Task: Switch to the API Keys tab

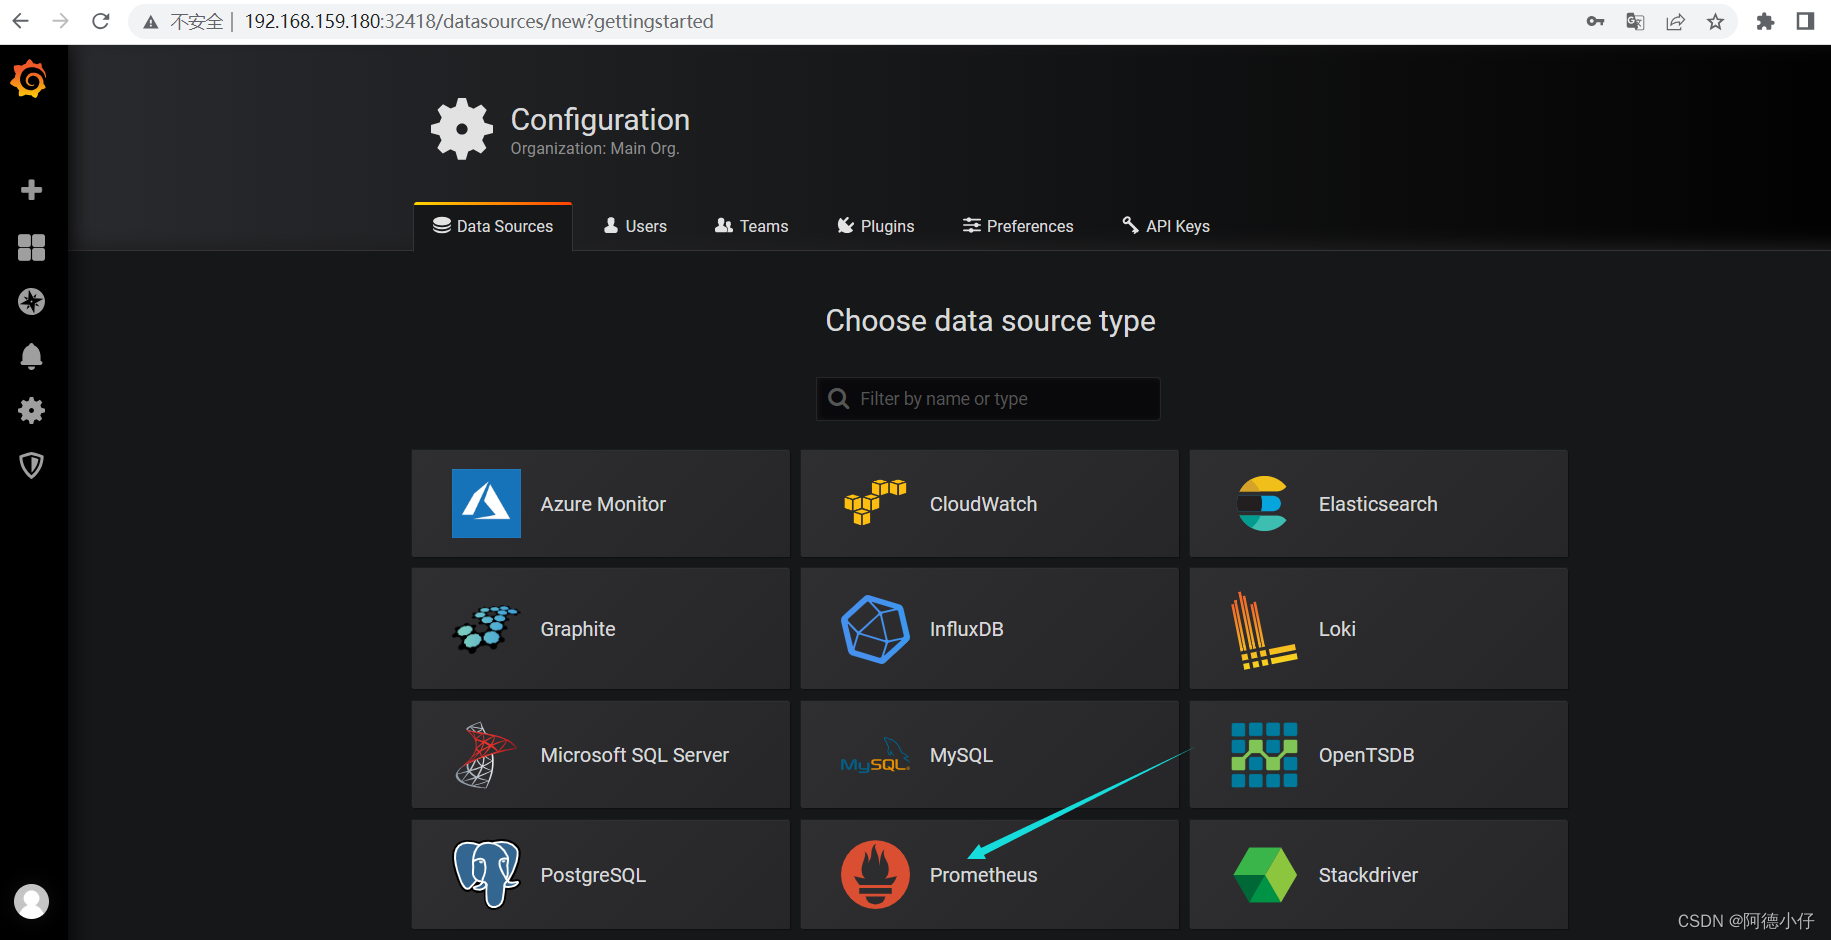Action: pos(1166,226)
